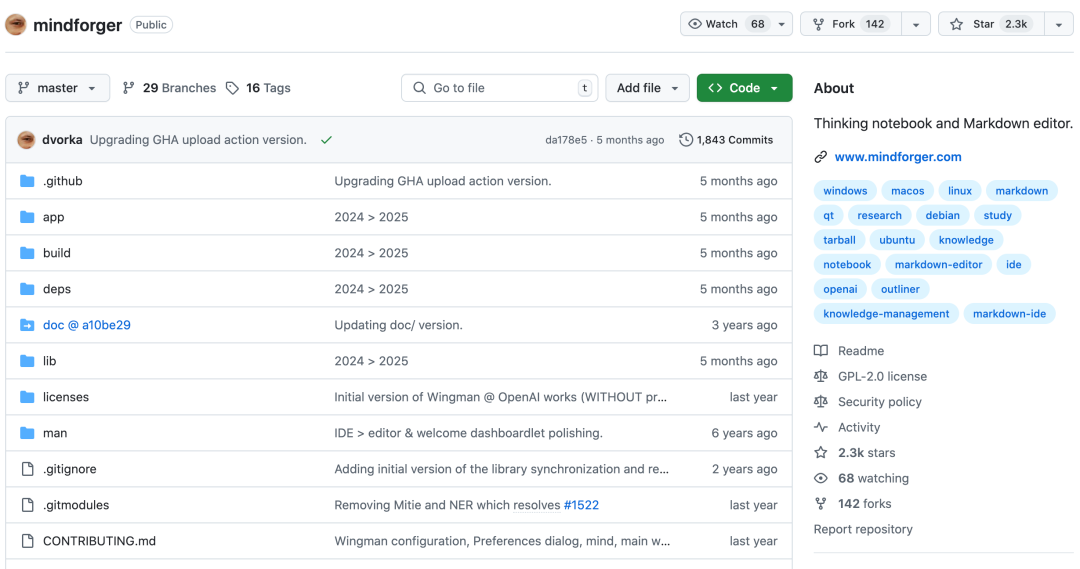This screenshot has width=1080, height=569.
Task: Click the Activity pulse icon
Action: (x=820, y=427)
